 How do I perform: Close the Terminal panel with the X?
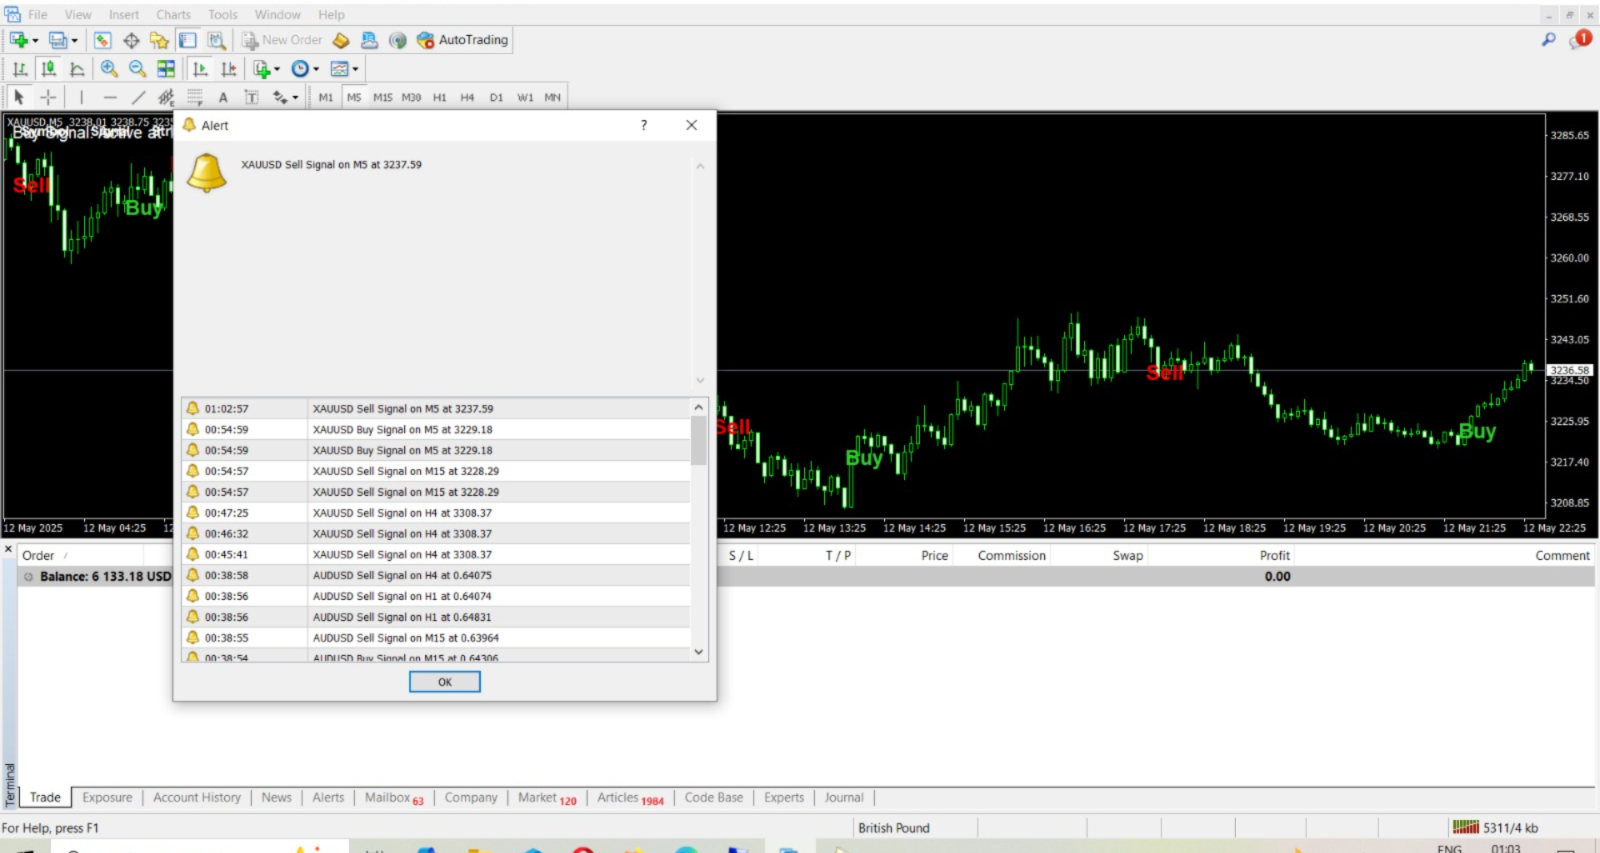click(x=8, y=550)
